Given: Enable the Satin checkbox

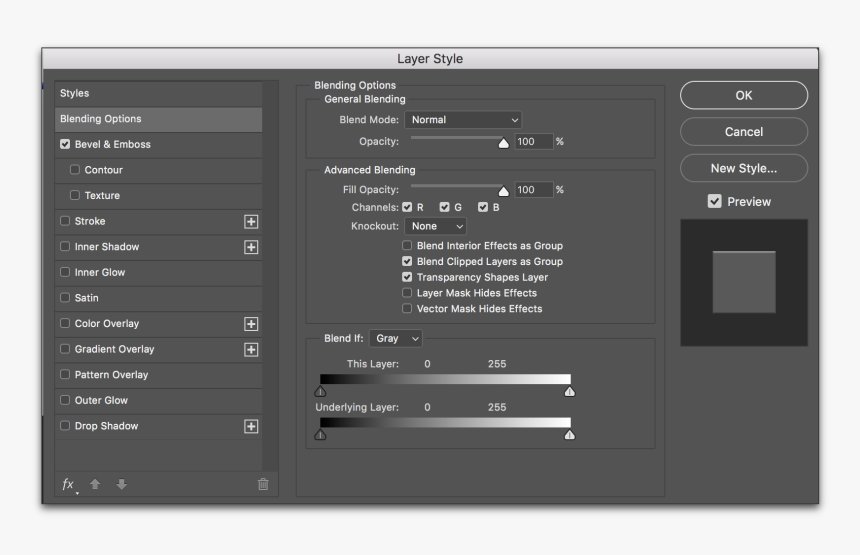Looking at the screenshot, I should click(x=65, y=297).
